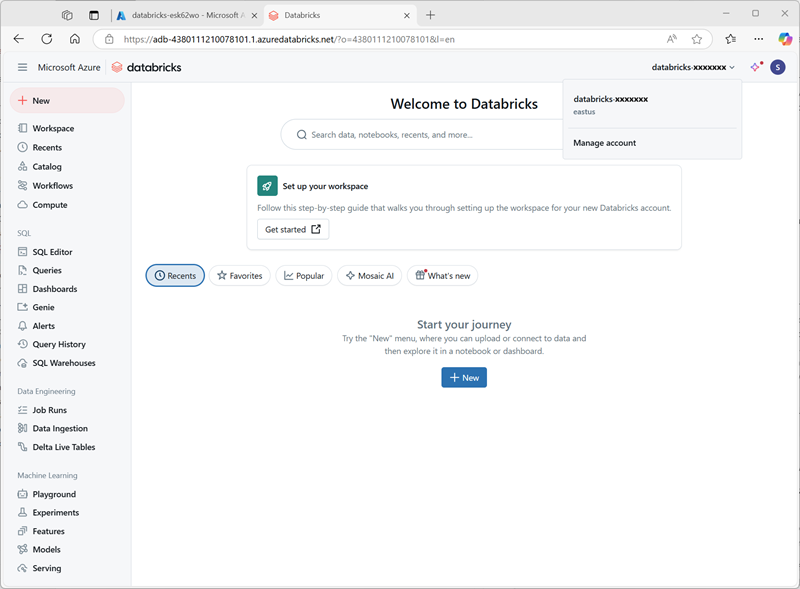
Task: Click the rocket setup icon
Action: (267, 186)
